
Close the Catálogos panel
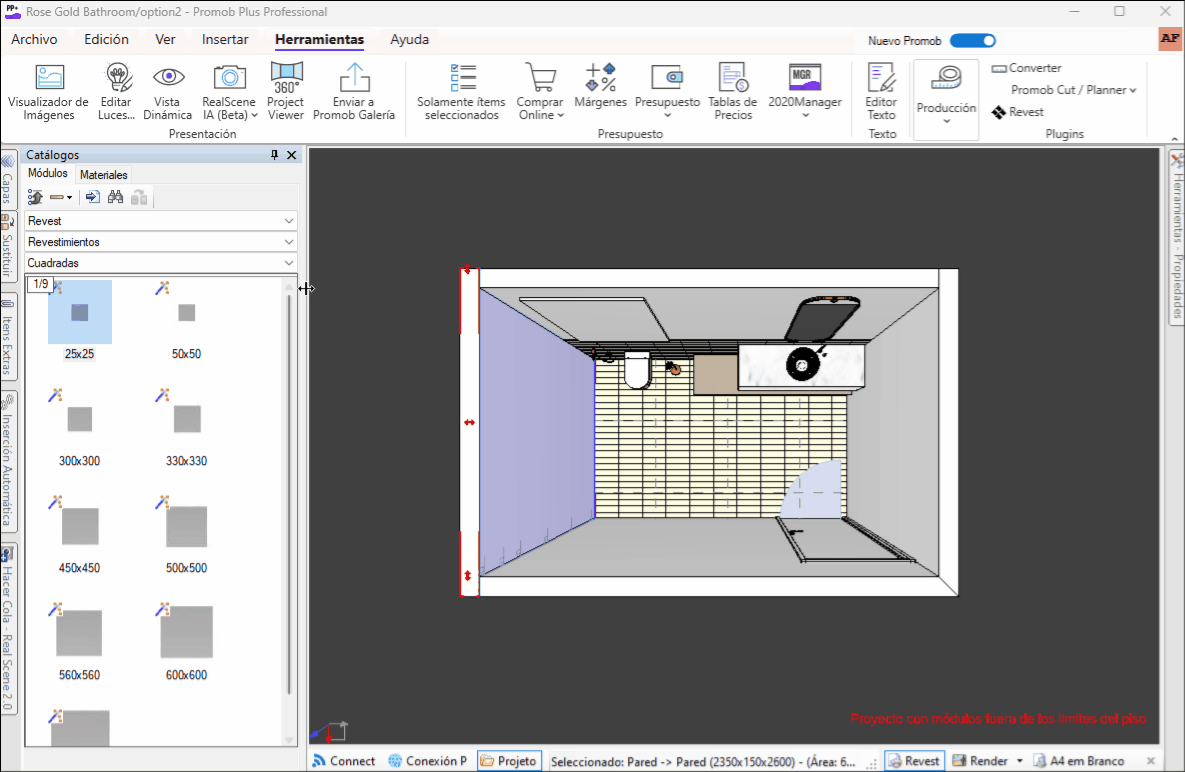point(292,155)
